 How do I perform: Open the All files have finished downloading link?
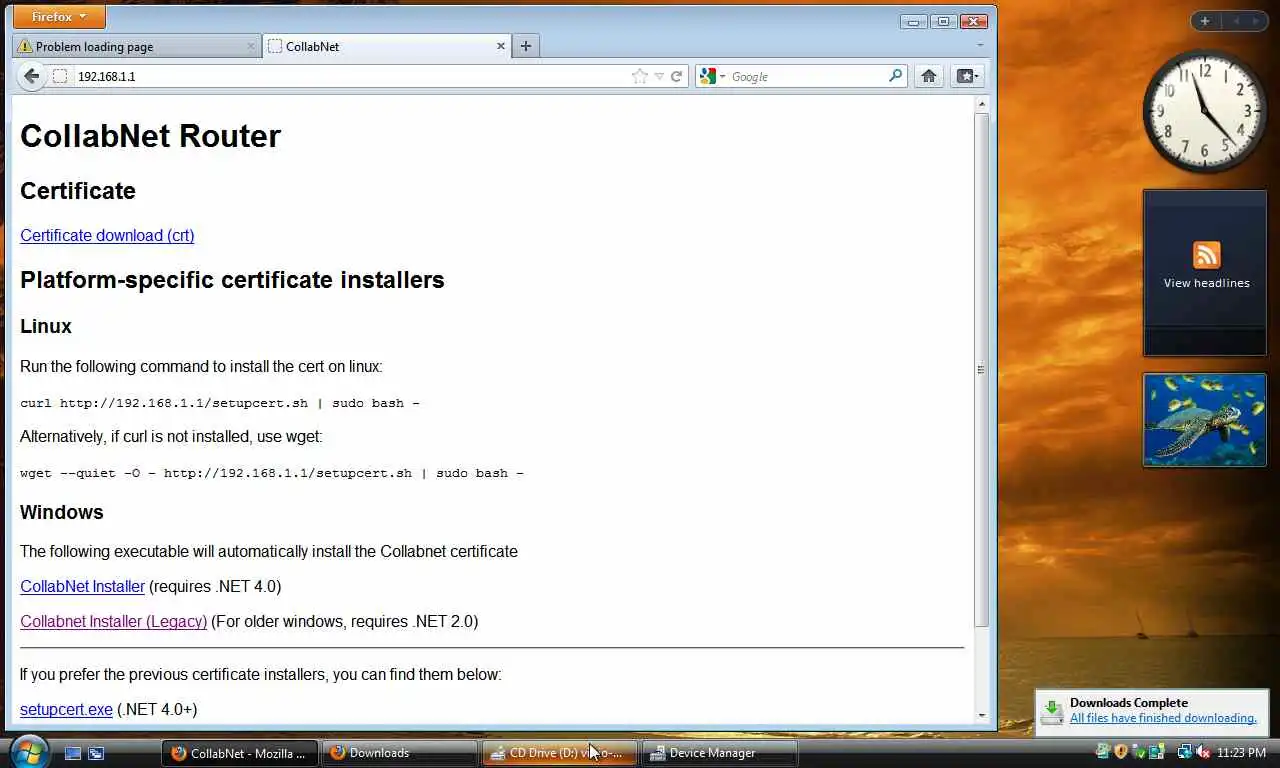click(x=1163, y=718)
